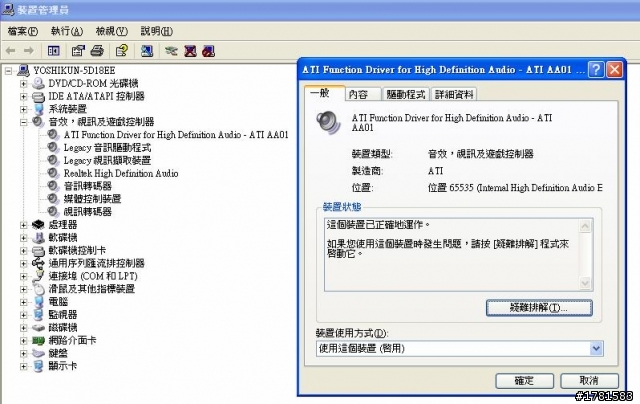
Task: Expand the 顯示卡 node
Action: (x=24, y=366)
